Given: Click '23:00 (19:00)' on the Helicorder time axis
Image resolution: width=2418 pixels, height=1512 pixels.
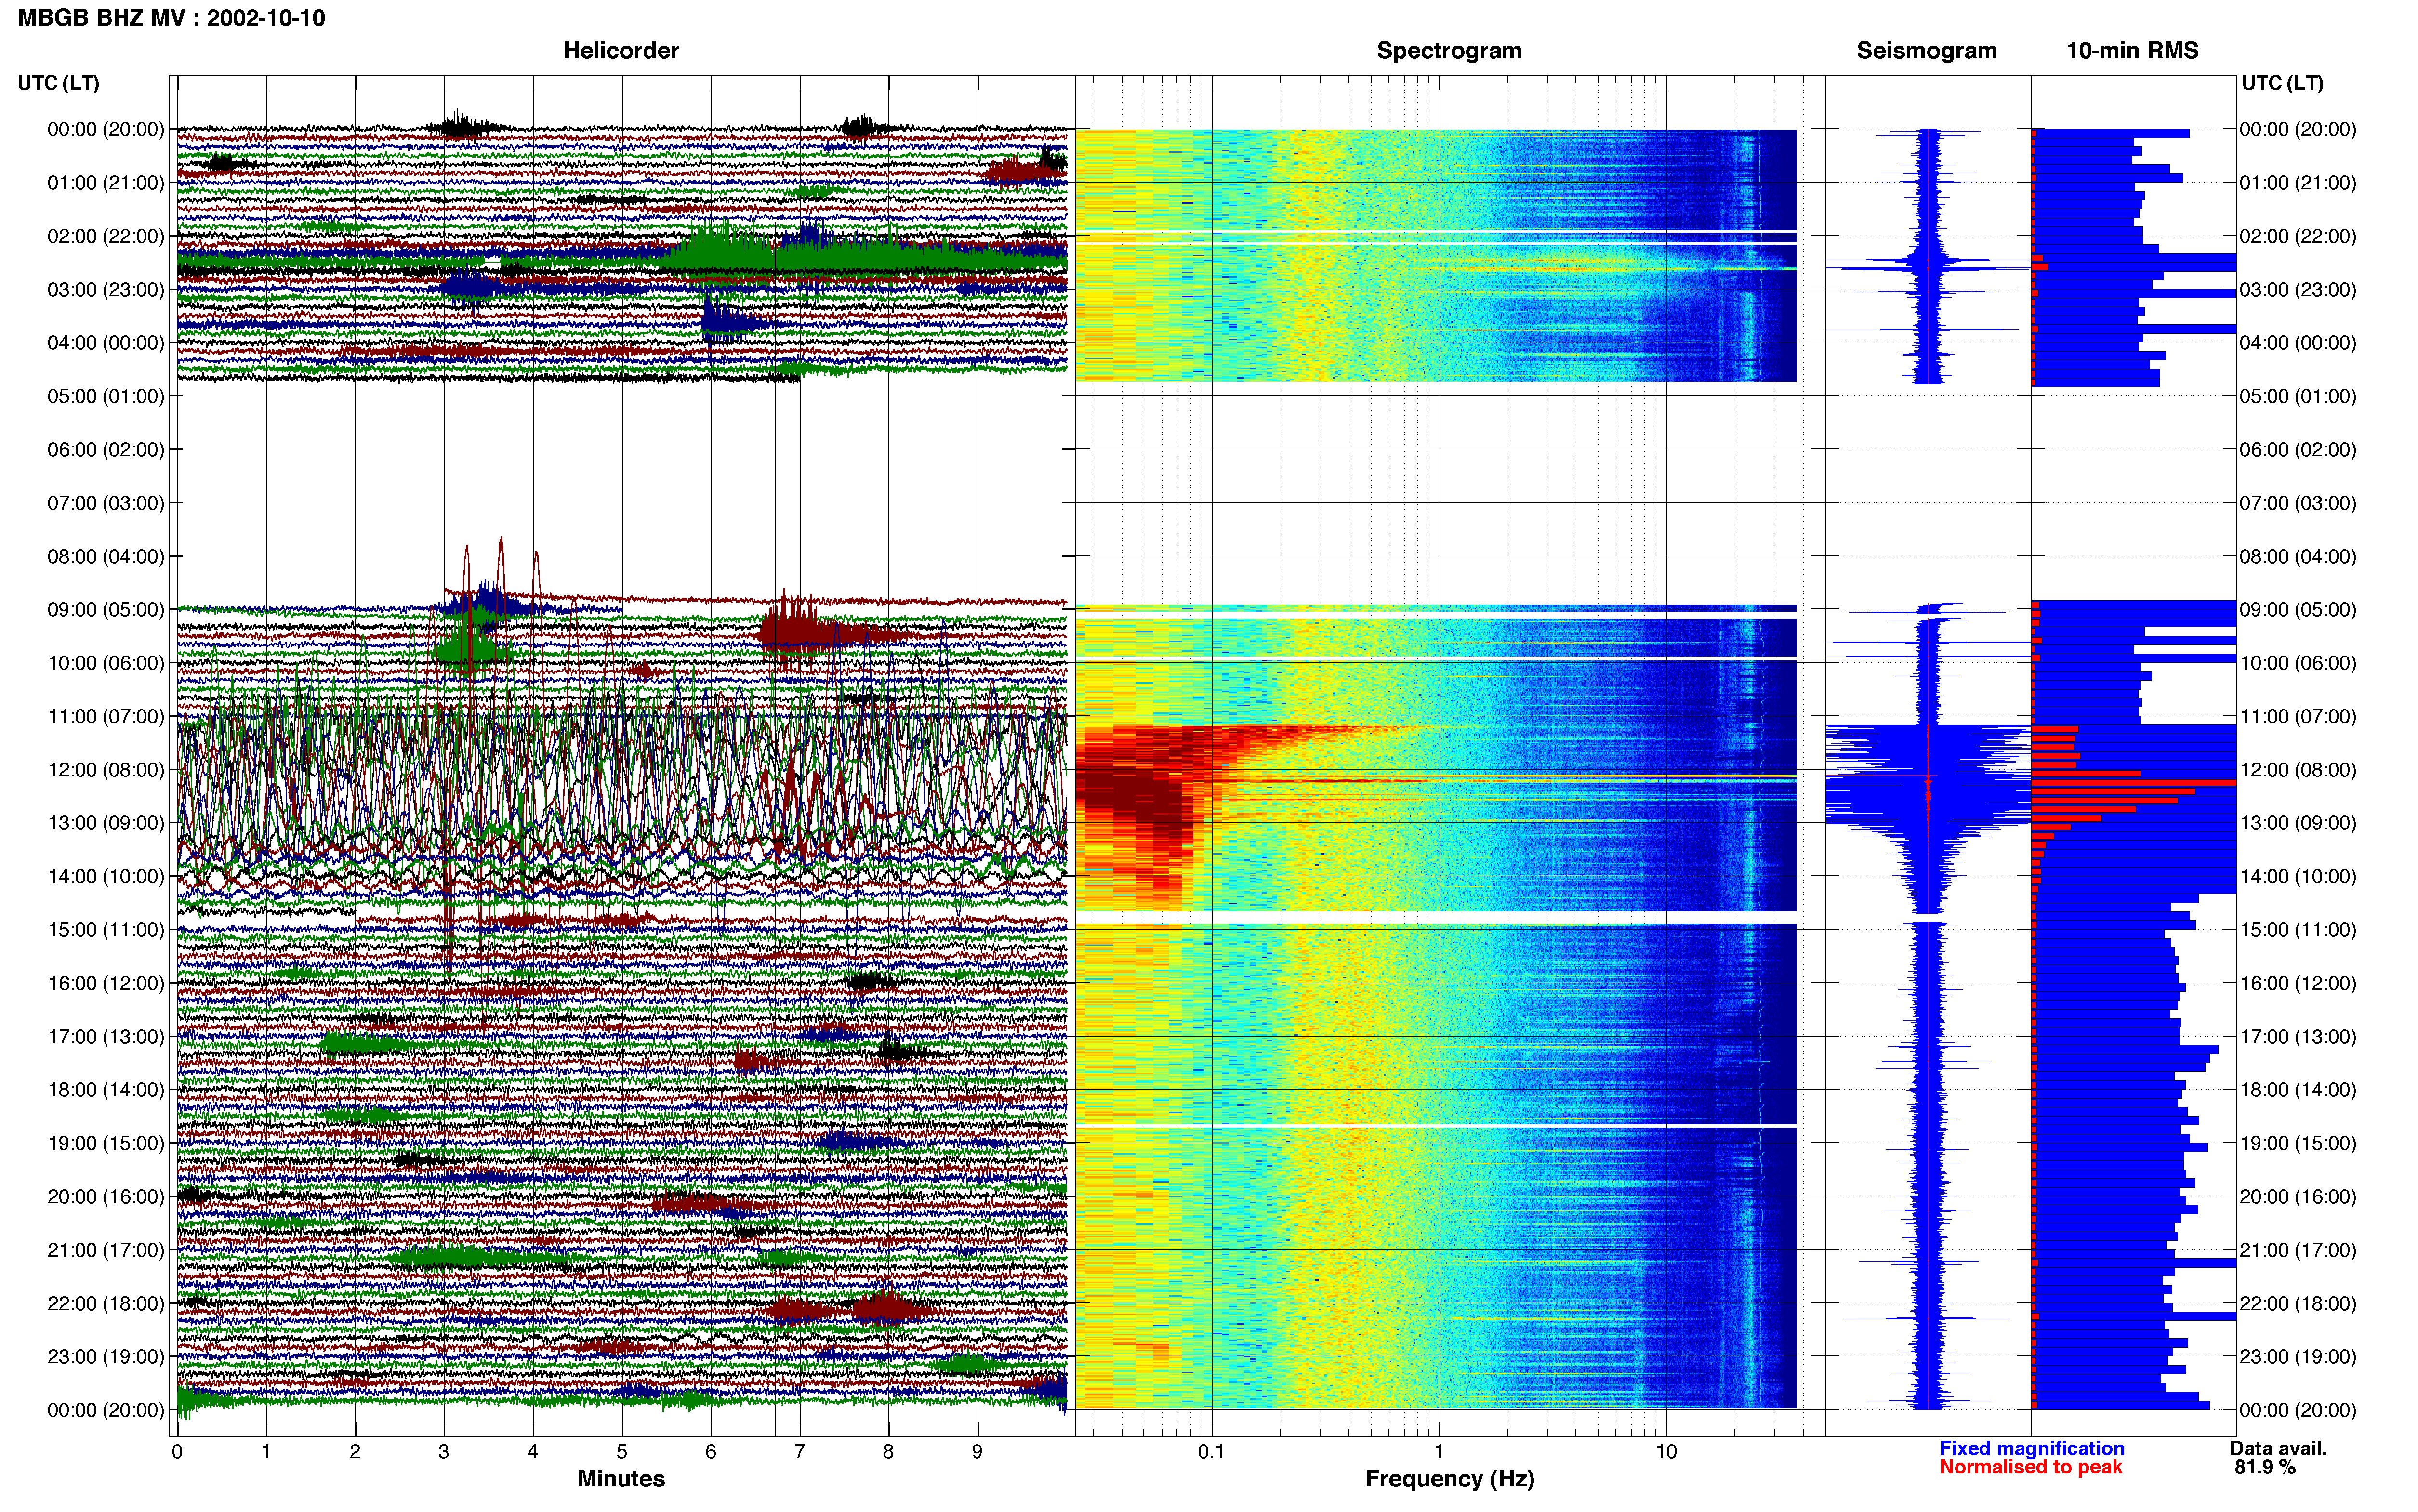Looking at the screenshot, I should click(x=106, y=1356).
